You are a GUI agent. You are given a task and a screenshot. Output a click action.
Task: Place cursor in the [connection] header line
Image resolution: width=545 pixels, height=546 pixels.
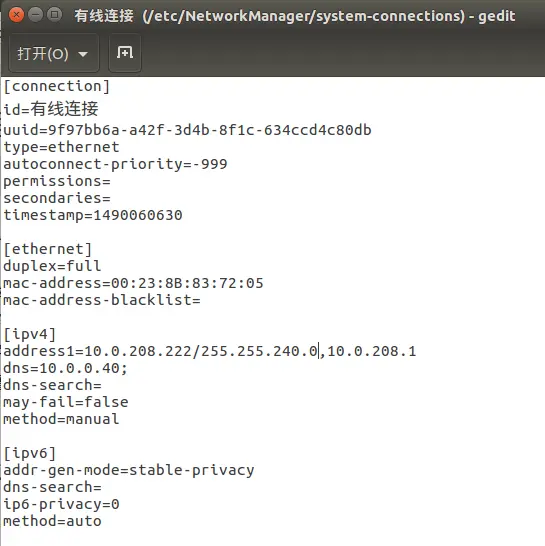pos(56,86)
